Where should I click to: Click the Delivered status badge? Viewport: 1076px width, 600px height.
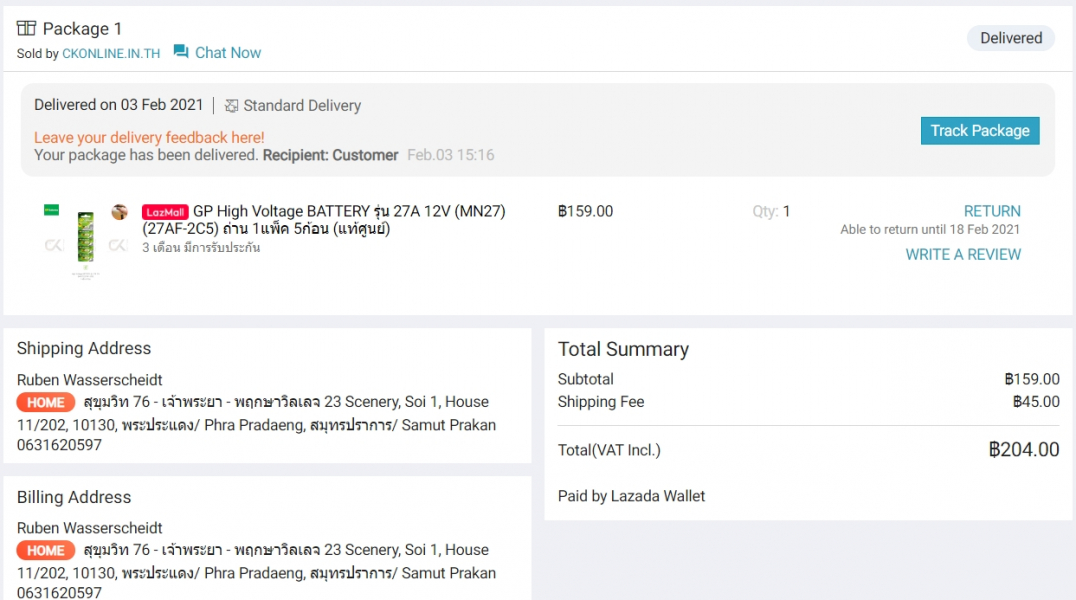pyautogui.click(x=1011, y=38)
